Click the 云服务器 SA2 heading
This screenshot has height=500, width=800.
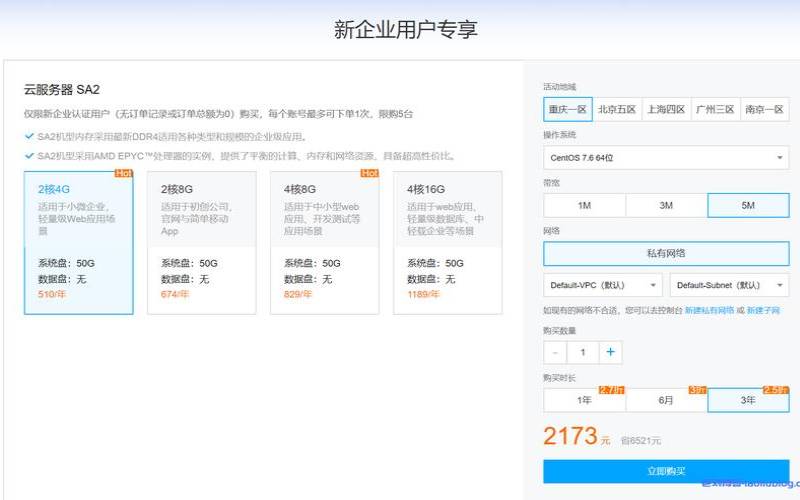click(x=62, y=90)
